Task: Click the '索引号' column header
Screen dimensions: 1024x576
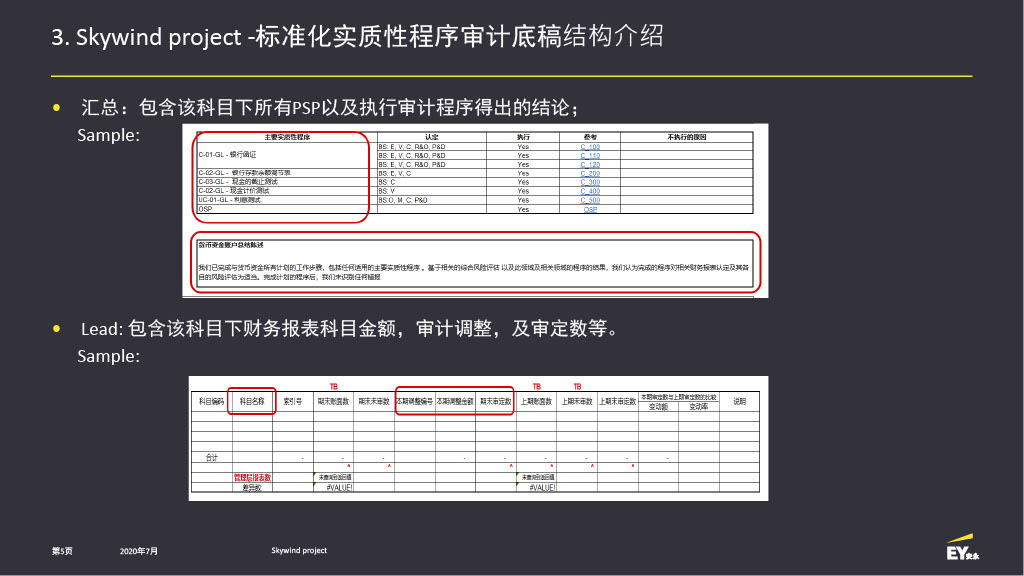Action: [293, 402]
